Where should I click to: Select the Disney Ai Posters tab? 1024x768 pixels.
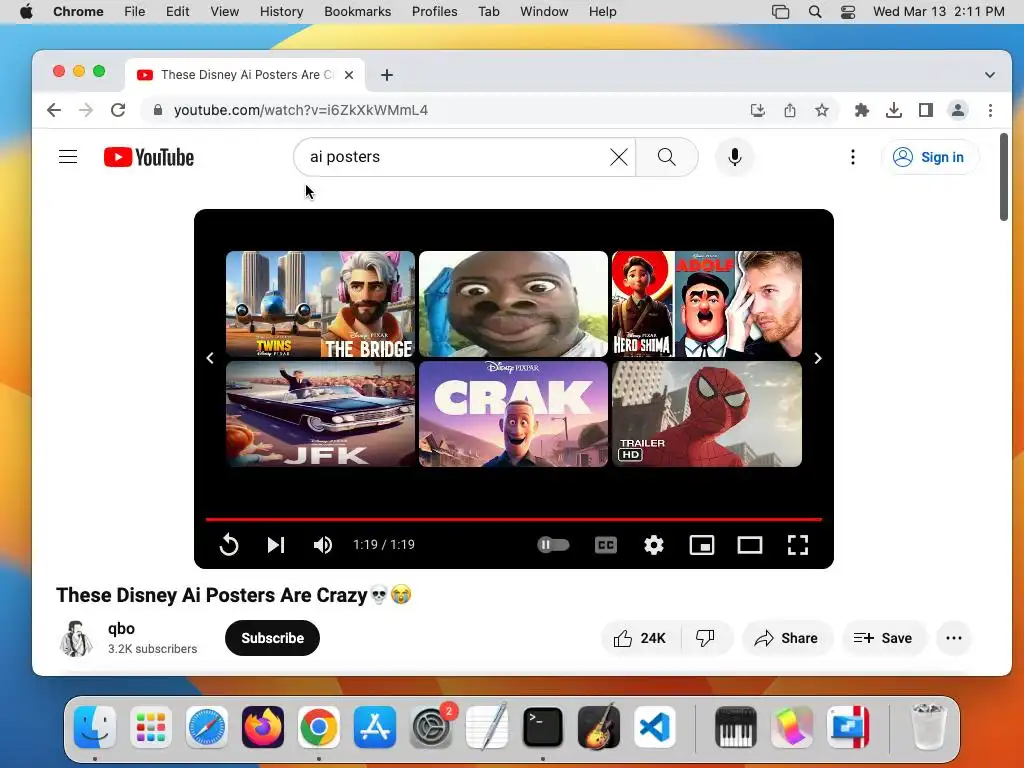(245, 75)
